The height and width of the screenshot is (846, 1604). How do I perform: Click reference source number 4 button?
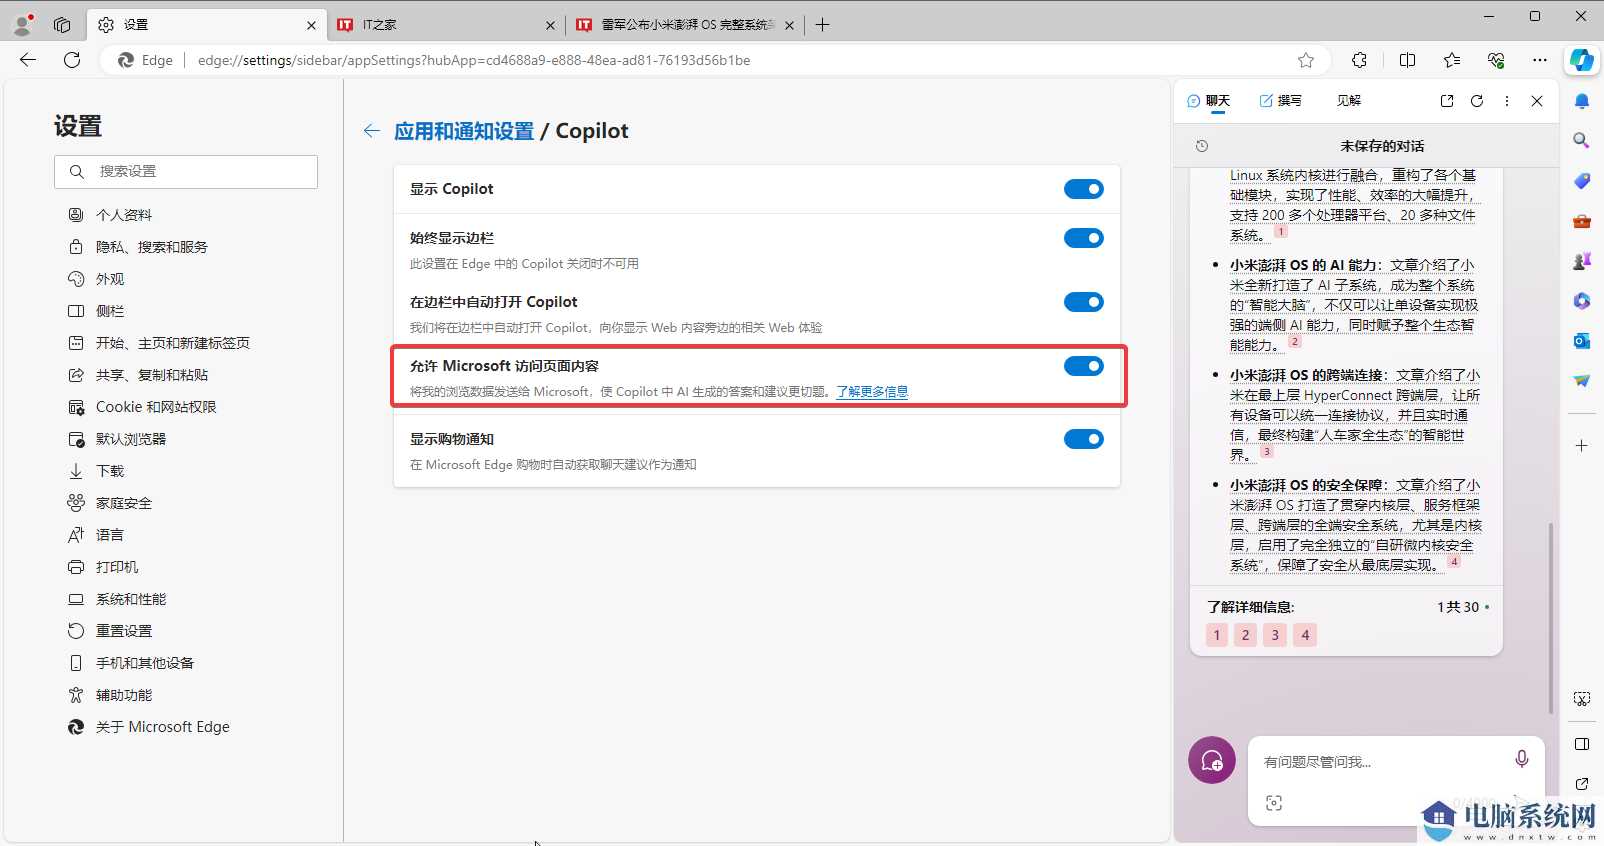coord(1305,635)
